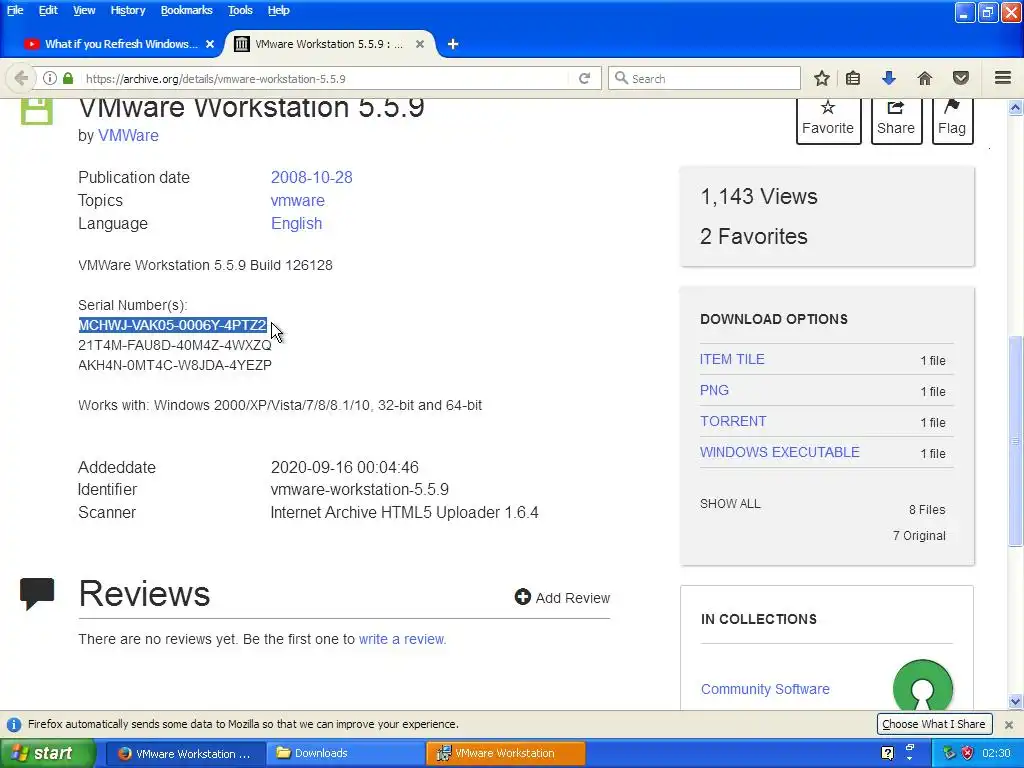Download ITEM TILE option
The image size is (1024, 768).
(x=732, y=359)
